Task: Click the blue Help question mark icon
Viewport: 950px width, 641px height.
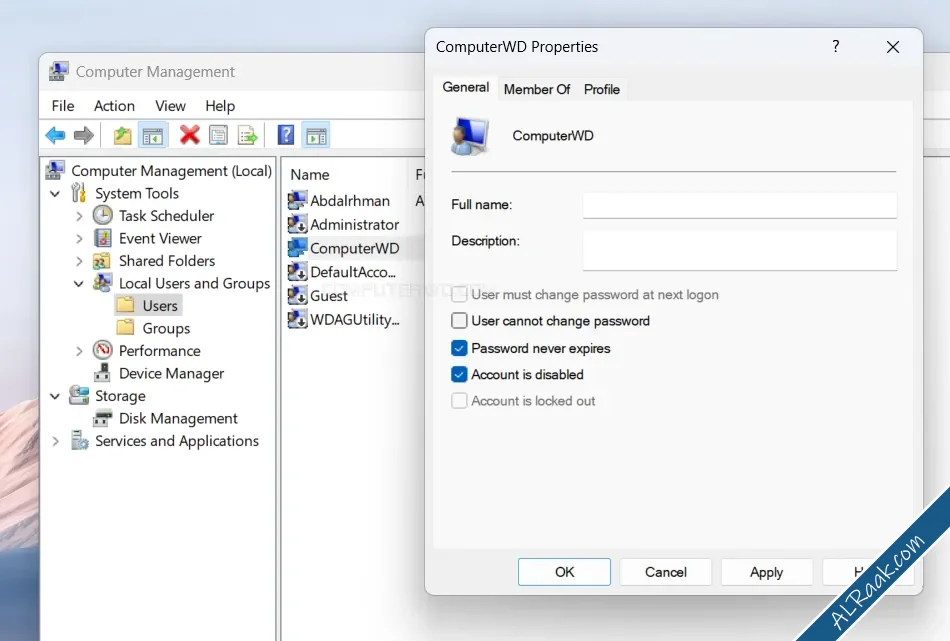Action: point(285,135)
